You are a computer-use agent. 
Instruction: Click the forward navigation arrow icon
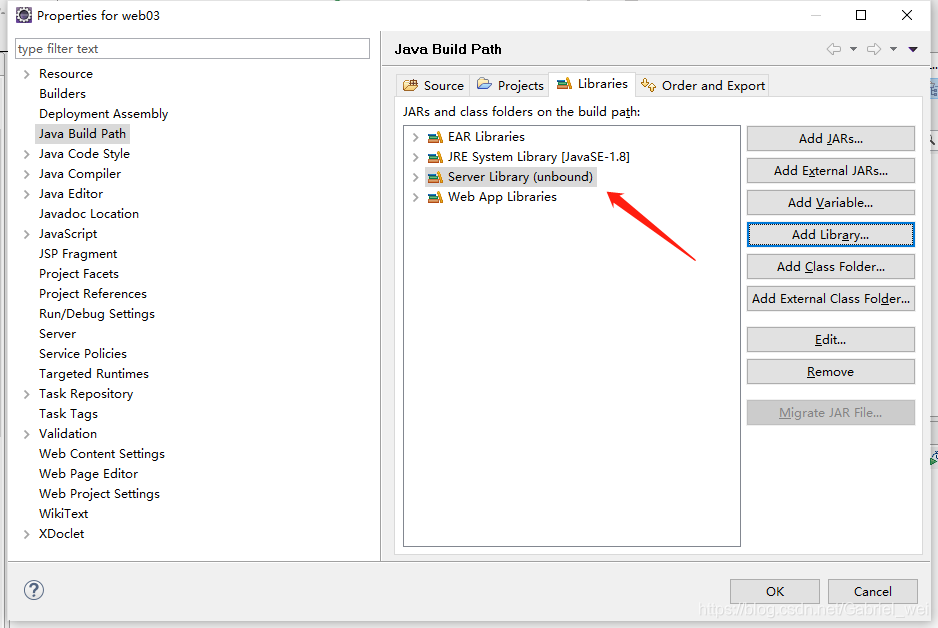[x=874, y=49]
